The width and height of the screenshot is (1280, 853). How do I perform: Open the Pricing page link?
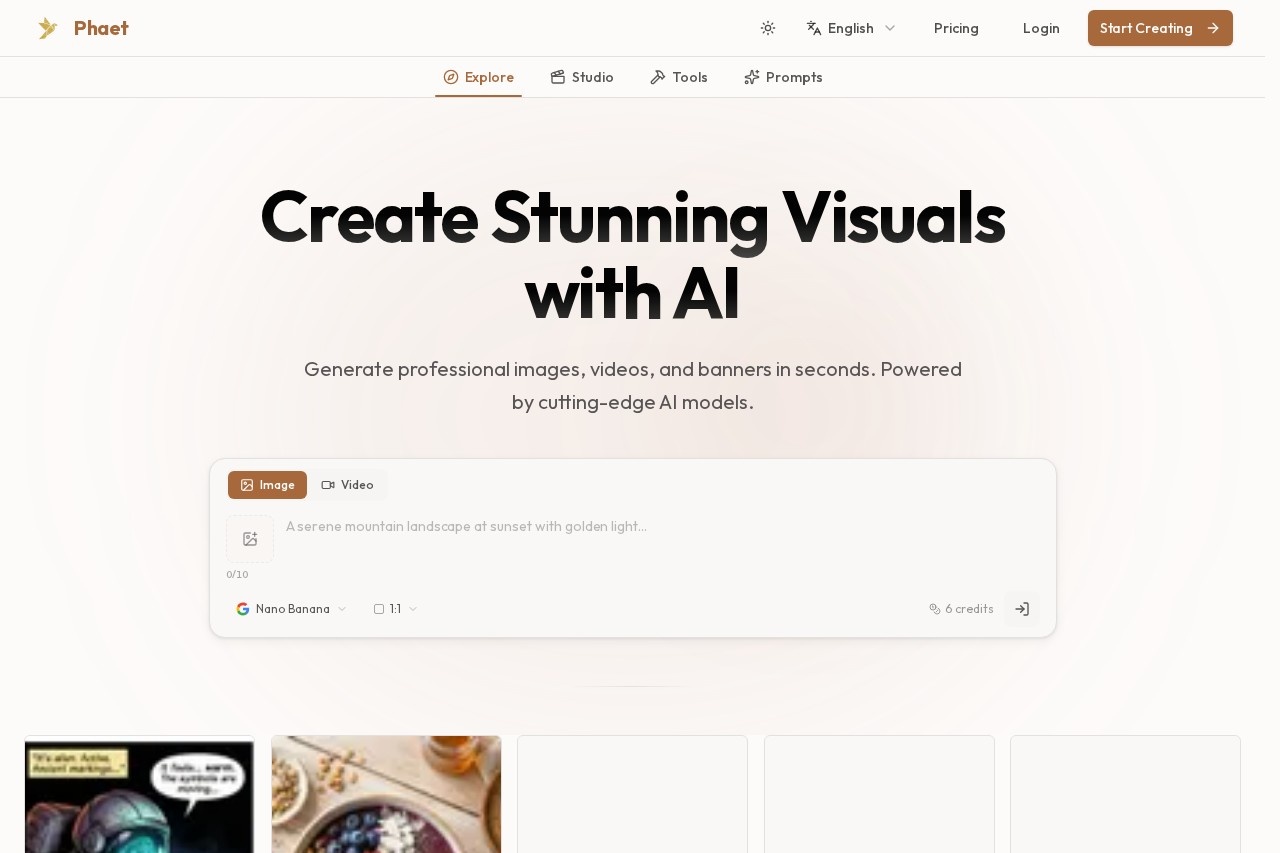956,28
